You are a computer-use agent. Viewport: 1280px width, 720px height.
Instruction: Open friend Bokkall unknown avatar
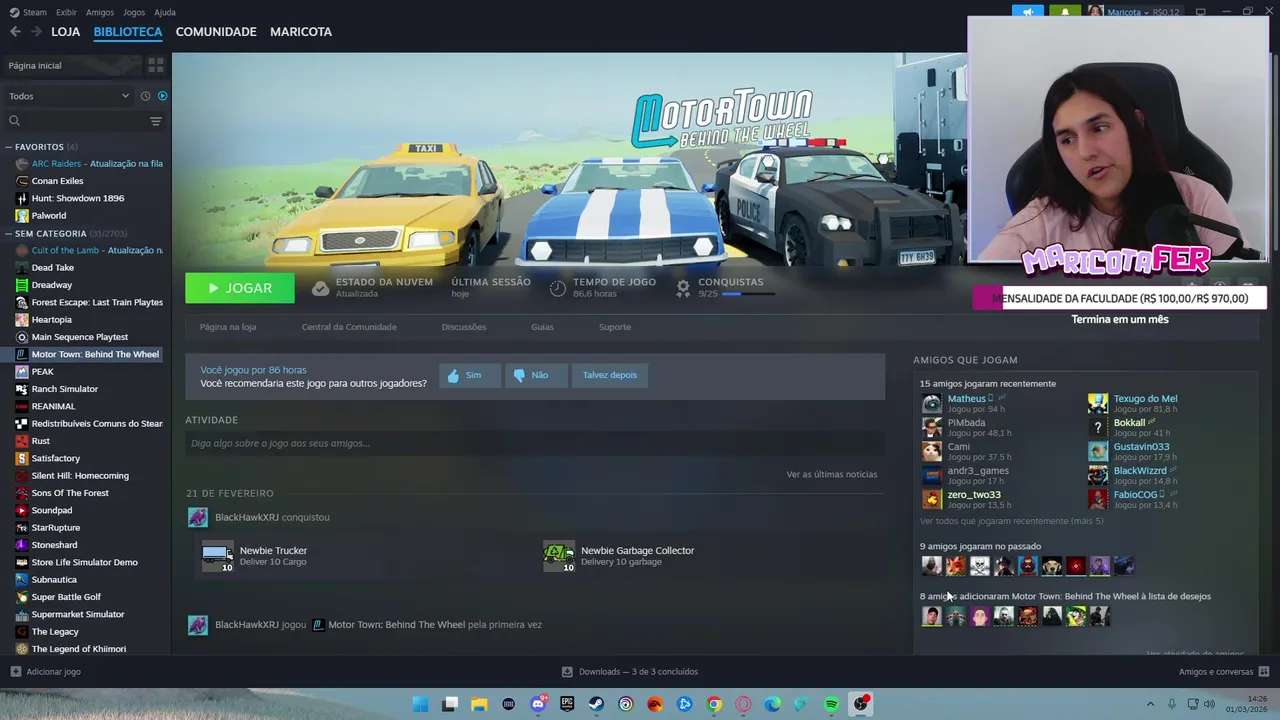coord(1098,428)
